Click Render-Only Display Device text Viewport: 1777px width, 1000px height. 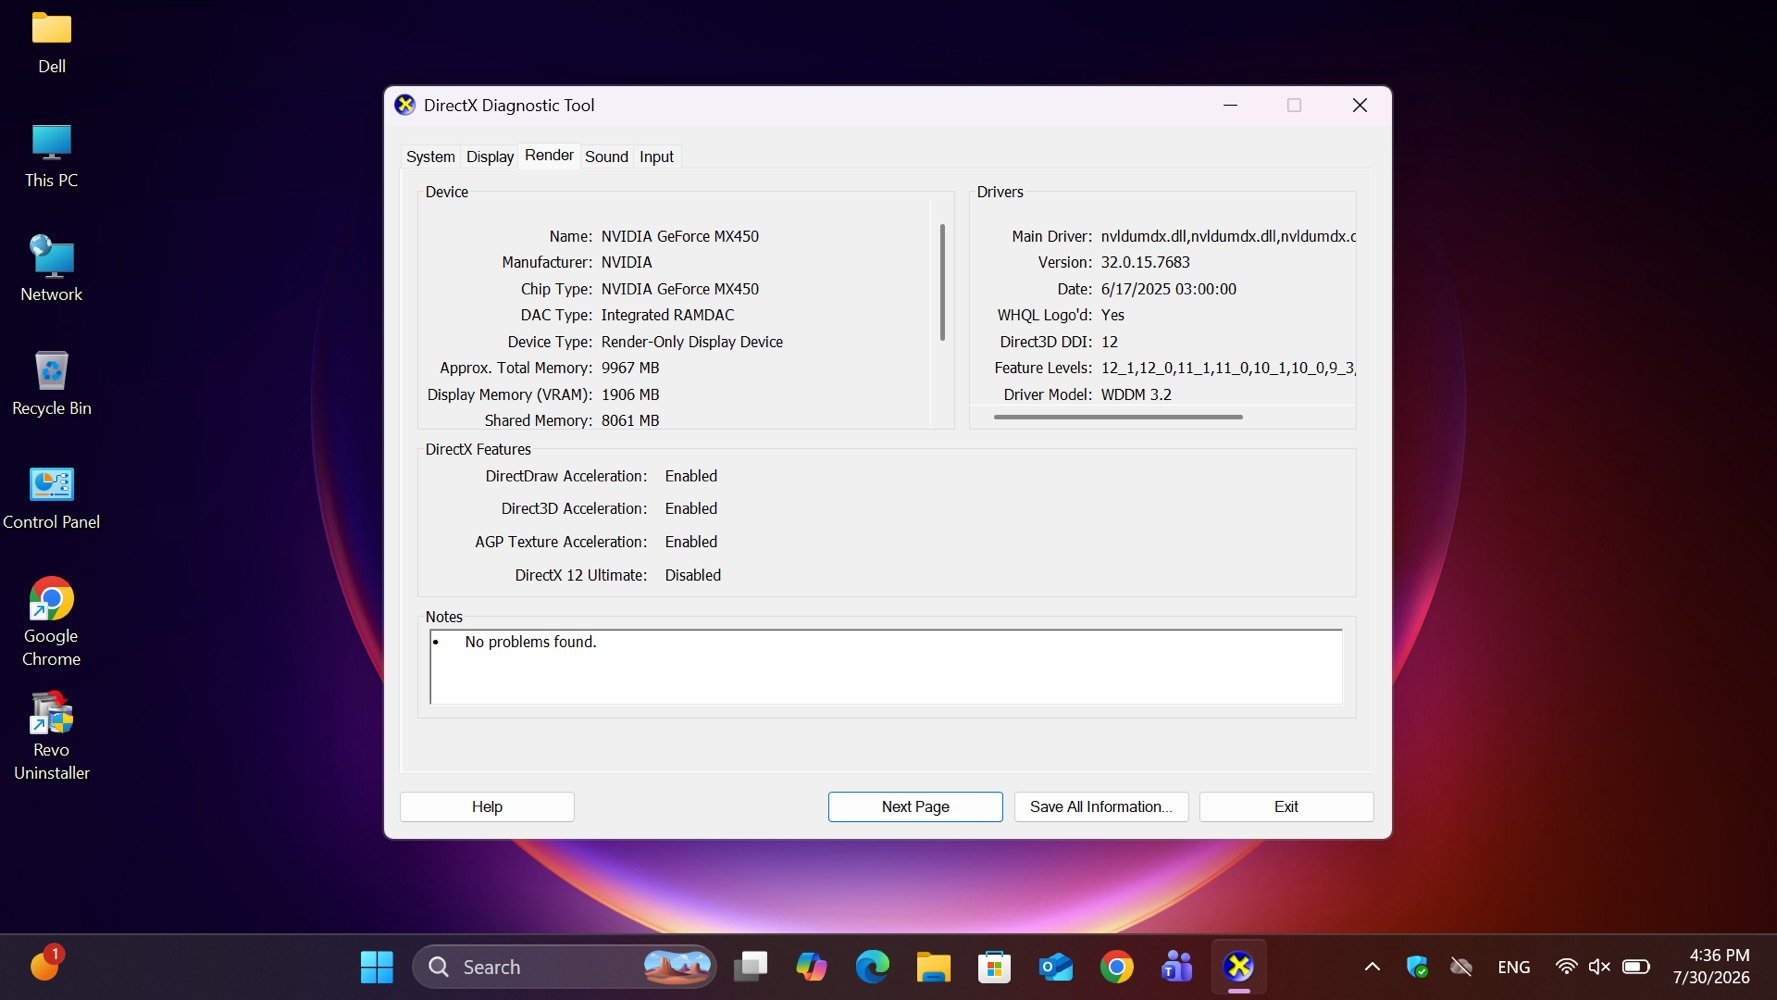click(692, 342)
